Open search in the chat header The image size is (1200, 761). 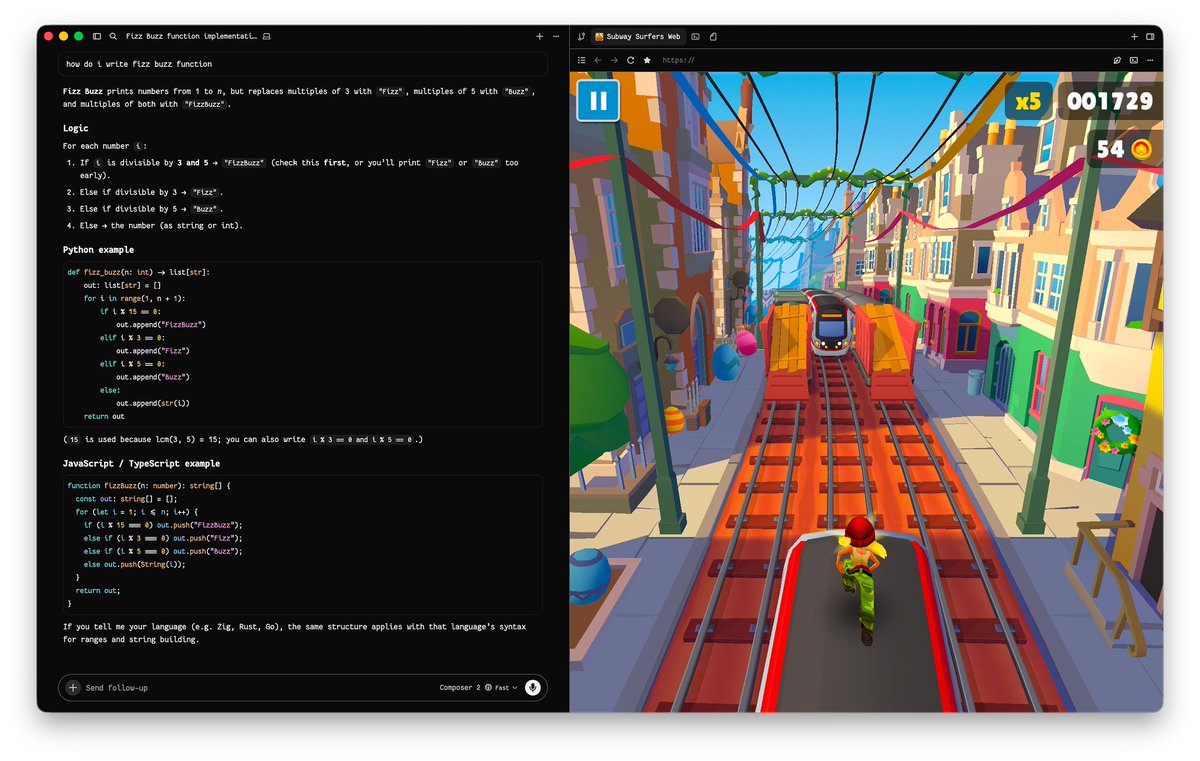[113, 36]
